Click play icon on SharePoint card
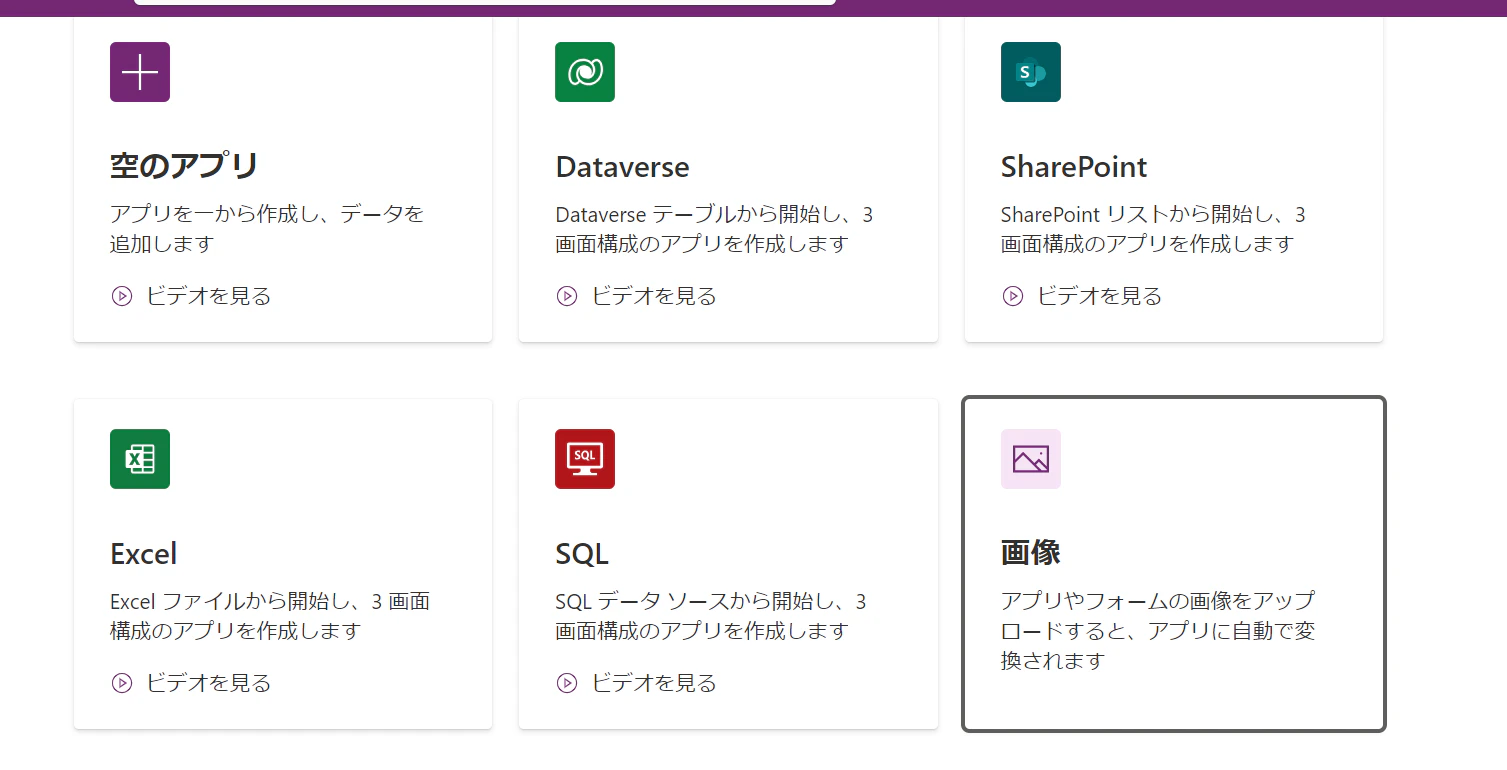Image resolution: width=1507 pixels, height=770 pixels. [x=1013, y=296]
